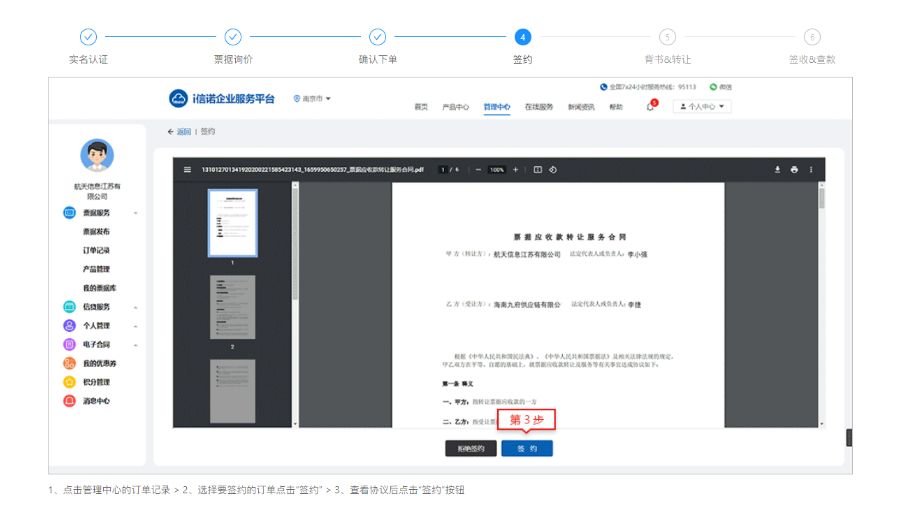Click the 电子合同 document icon
Screen dimensions: 900x520
pos(69,345)
